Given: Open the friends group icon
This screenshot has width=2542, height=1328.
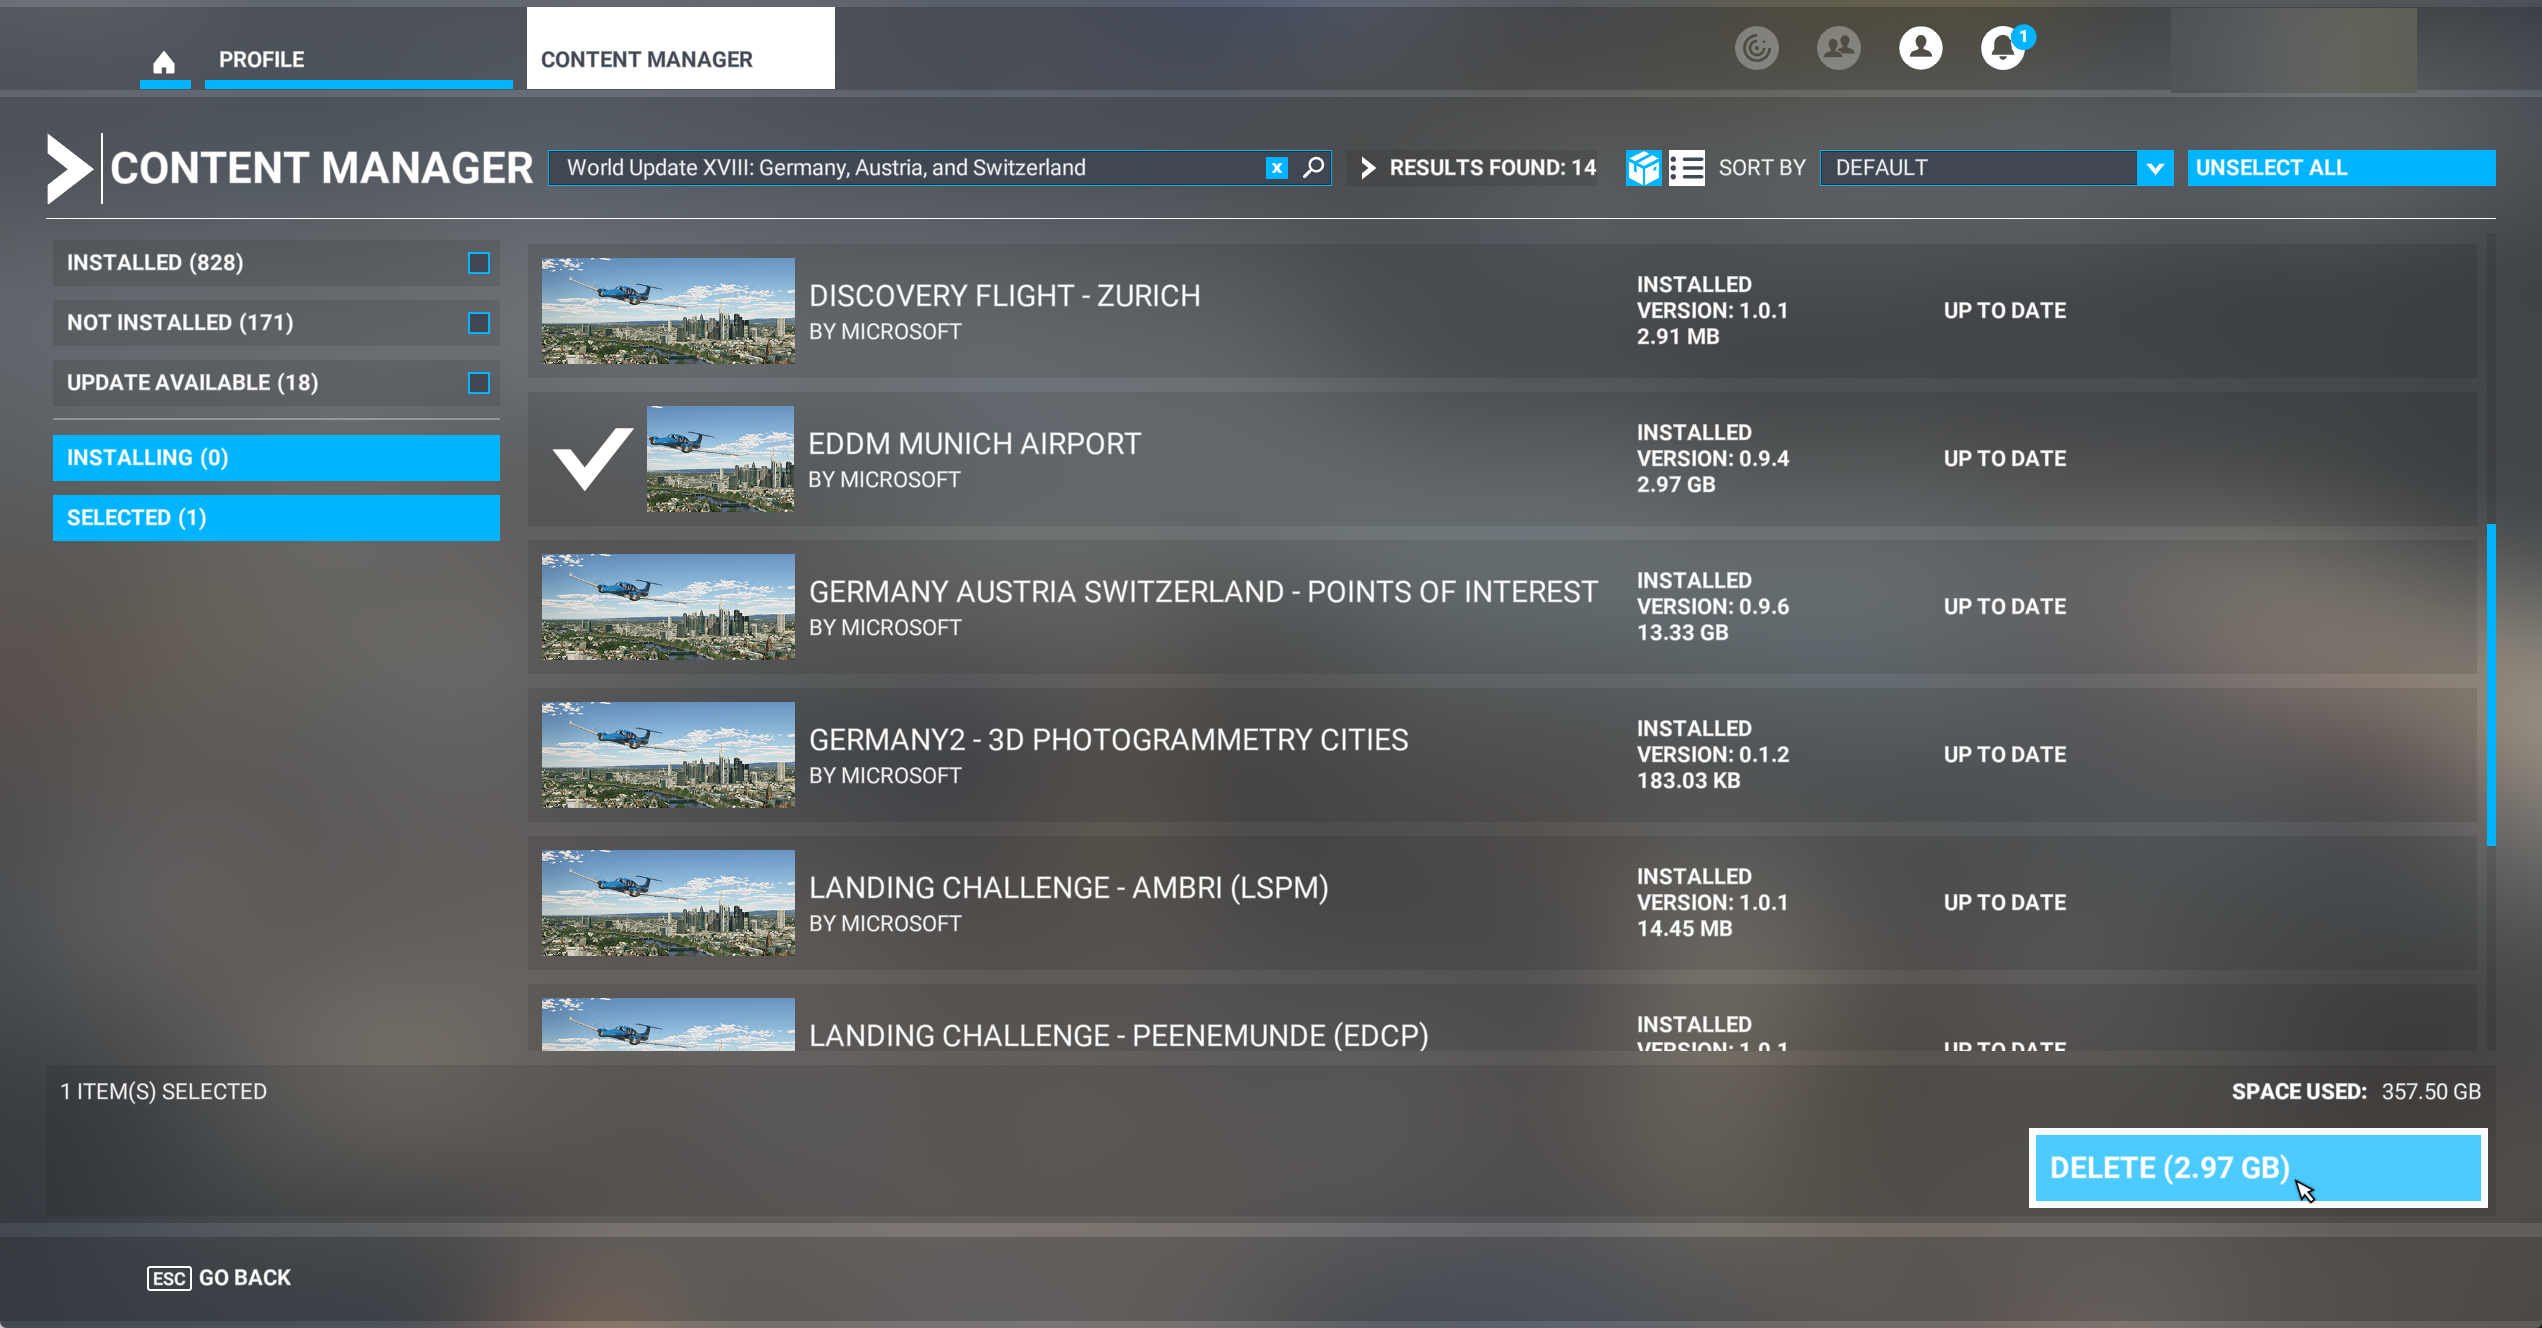Looking at the screenshot, I should (1838, 48).
